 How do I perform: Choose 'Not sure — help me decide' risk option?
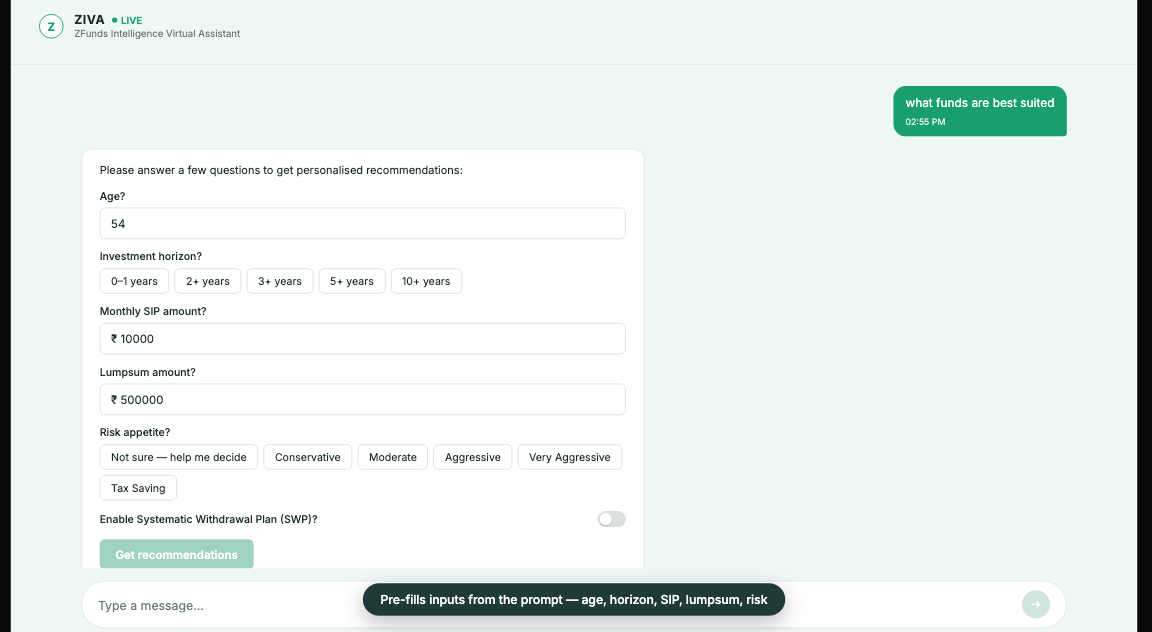[179, 457]
